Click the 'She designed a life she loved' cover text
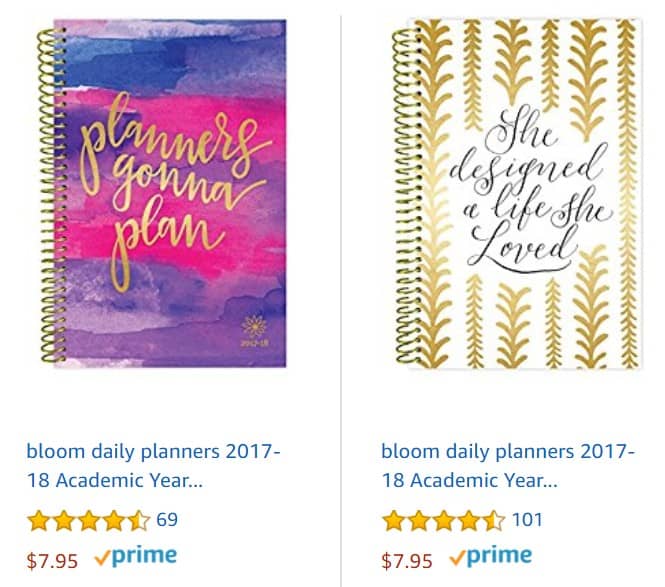The width and height of the screenshot is (665, 587). click(x=530, y=189)
